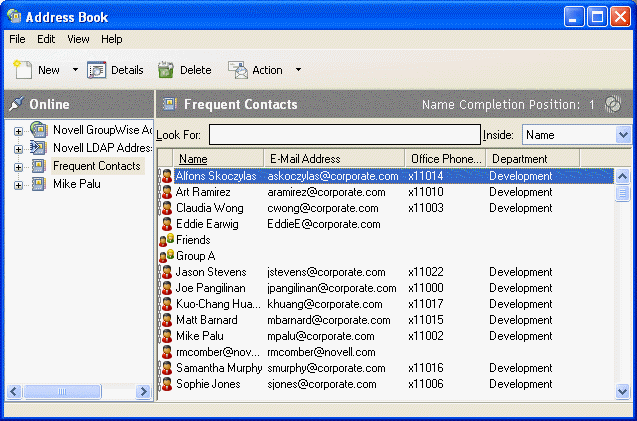Click inside the Look For search field

pos(345,135)
